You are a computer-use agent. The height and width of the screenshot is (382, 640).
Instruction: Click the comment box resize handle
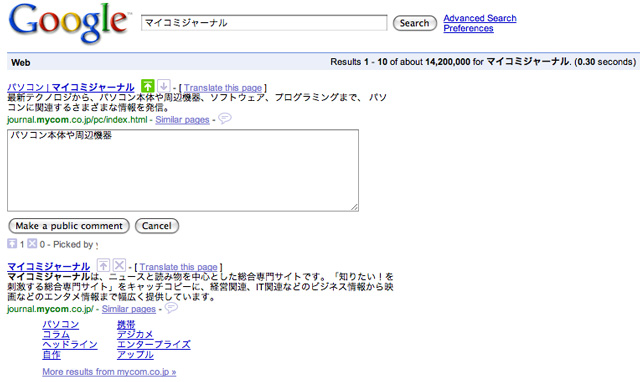[x=354, y=207]
